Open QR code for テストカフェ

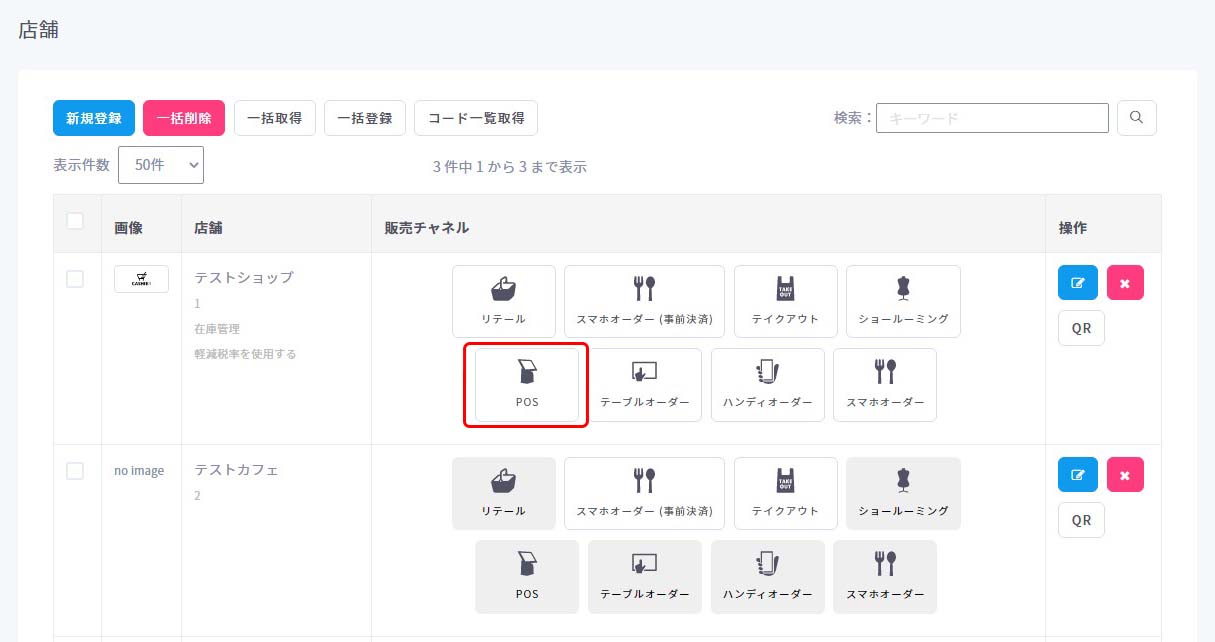[1081, 520]
